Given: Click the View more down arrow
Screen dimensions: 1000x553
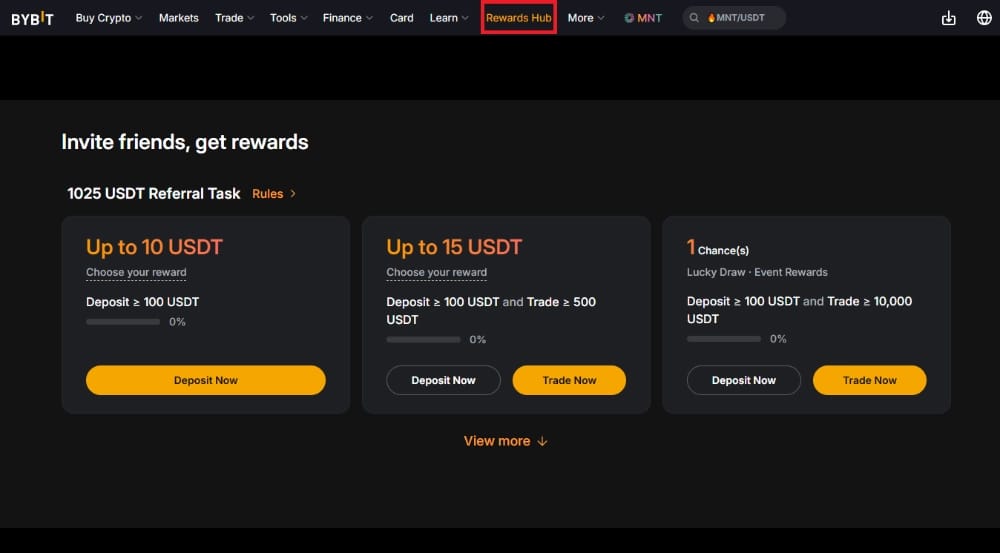Looking at the screenshot, I should pos(542,441).
